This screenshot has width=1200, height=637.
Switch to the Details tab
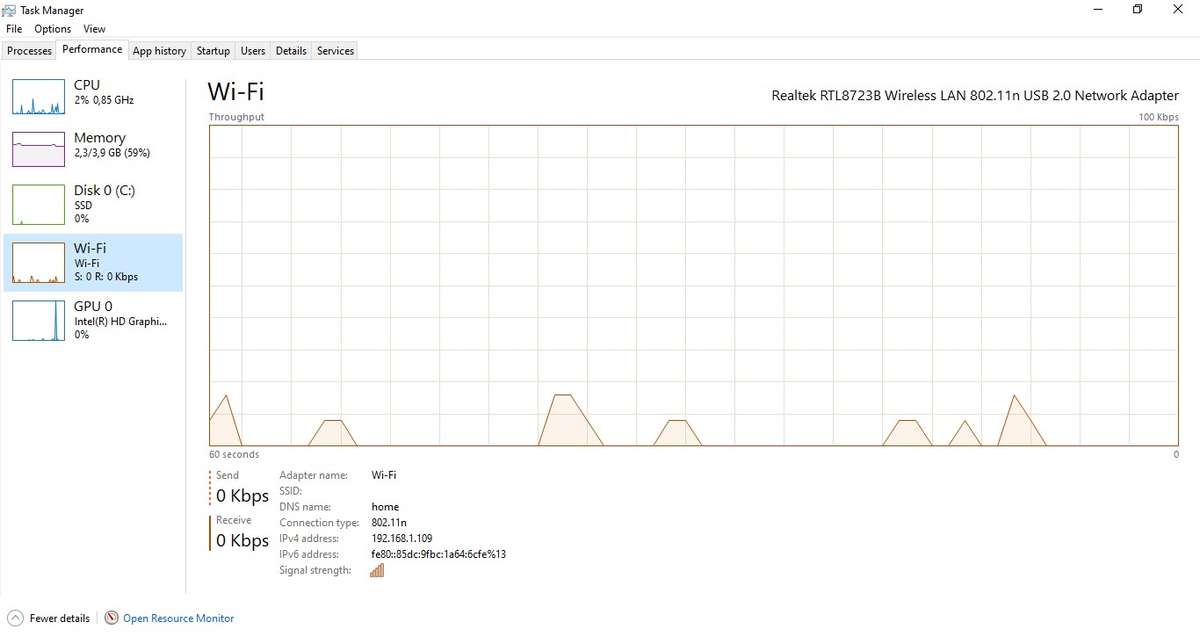point(291,51)
